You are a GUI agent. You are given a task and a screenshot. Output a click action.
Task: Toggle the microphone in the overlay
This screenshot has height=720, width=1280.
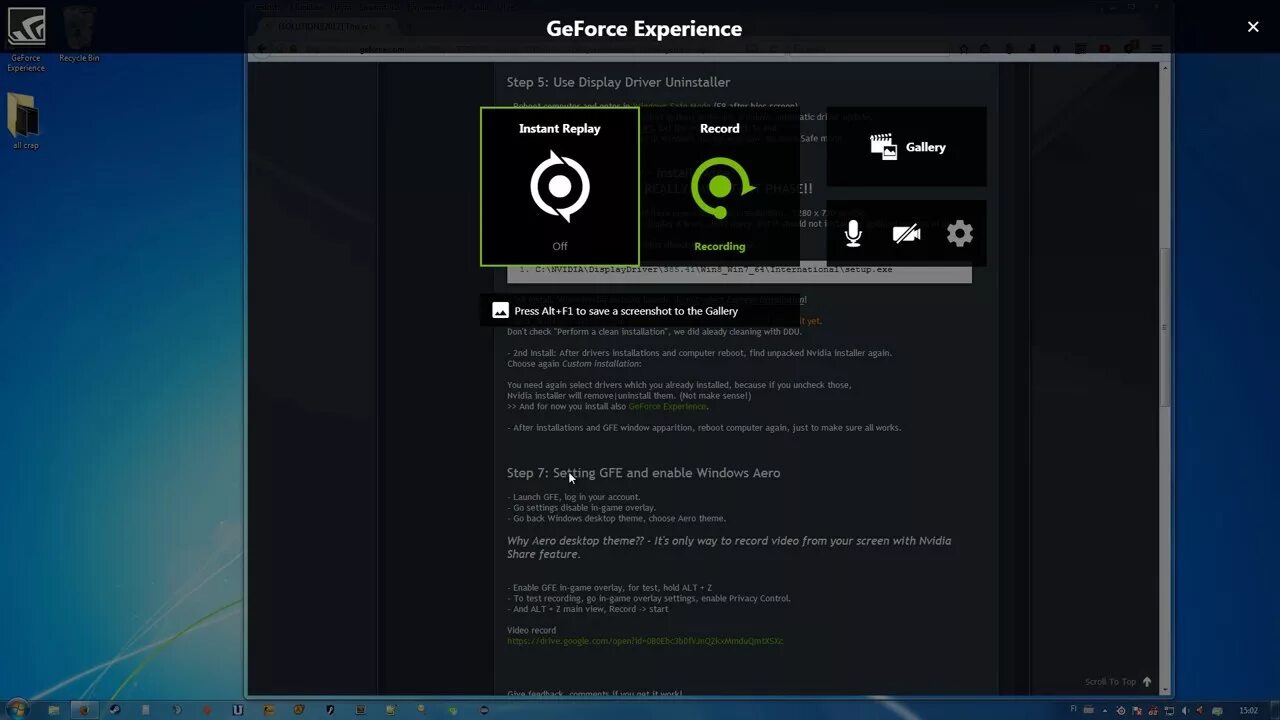pos(853,234)
